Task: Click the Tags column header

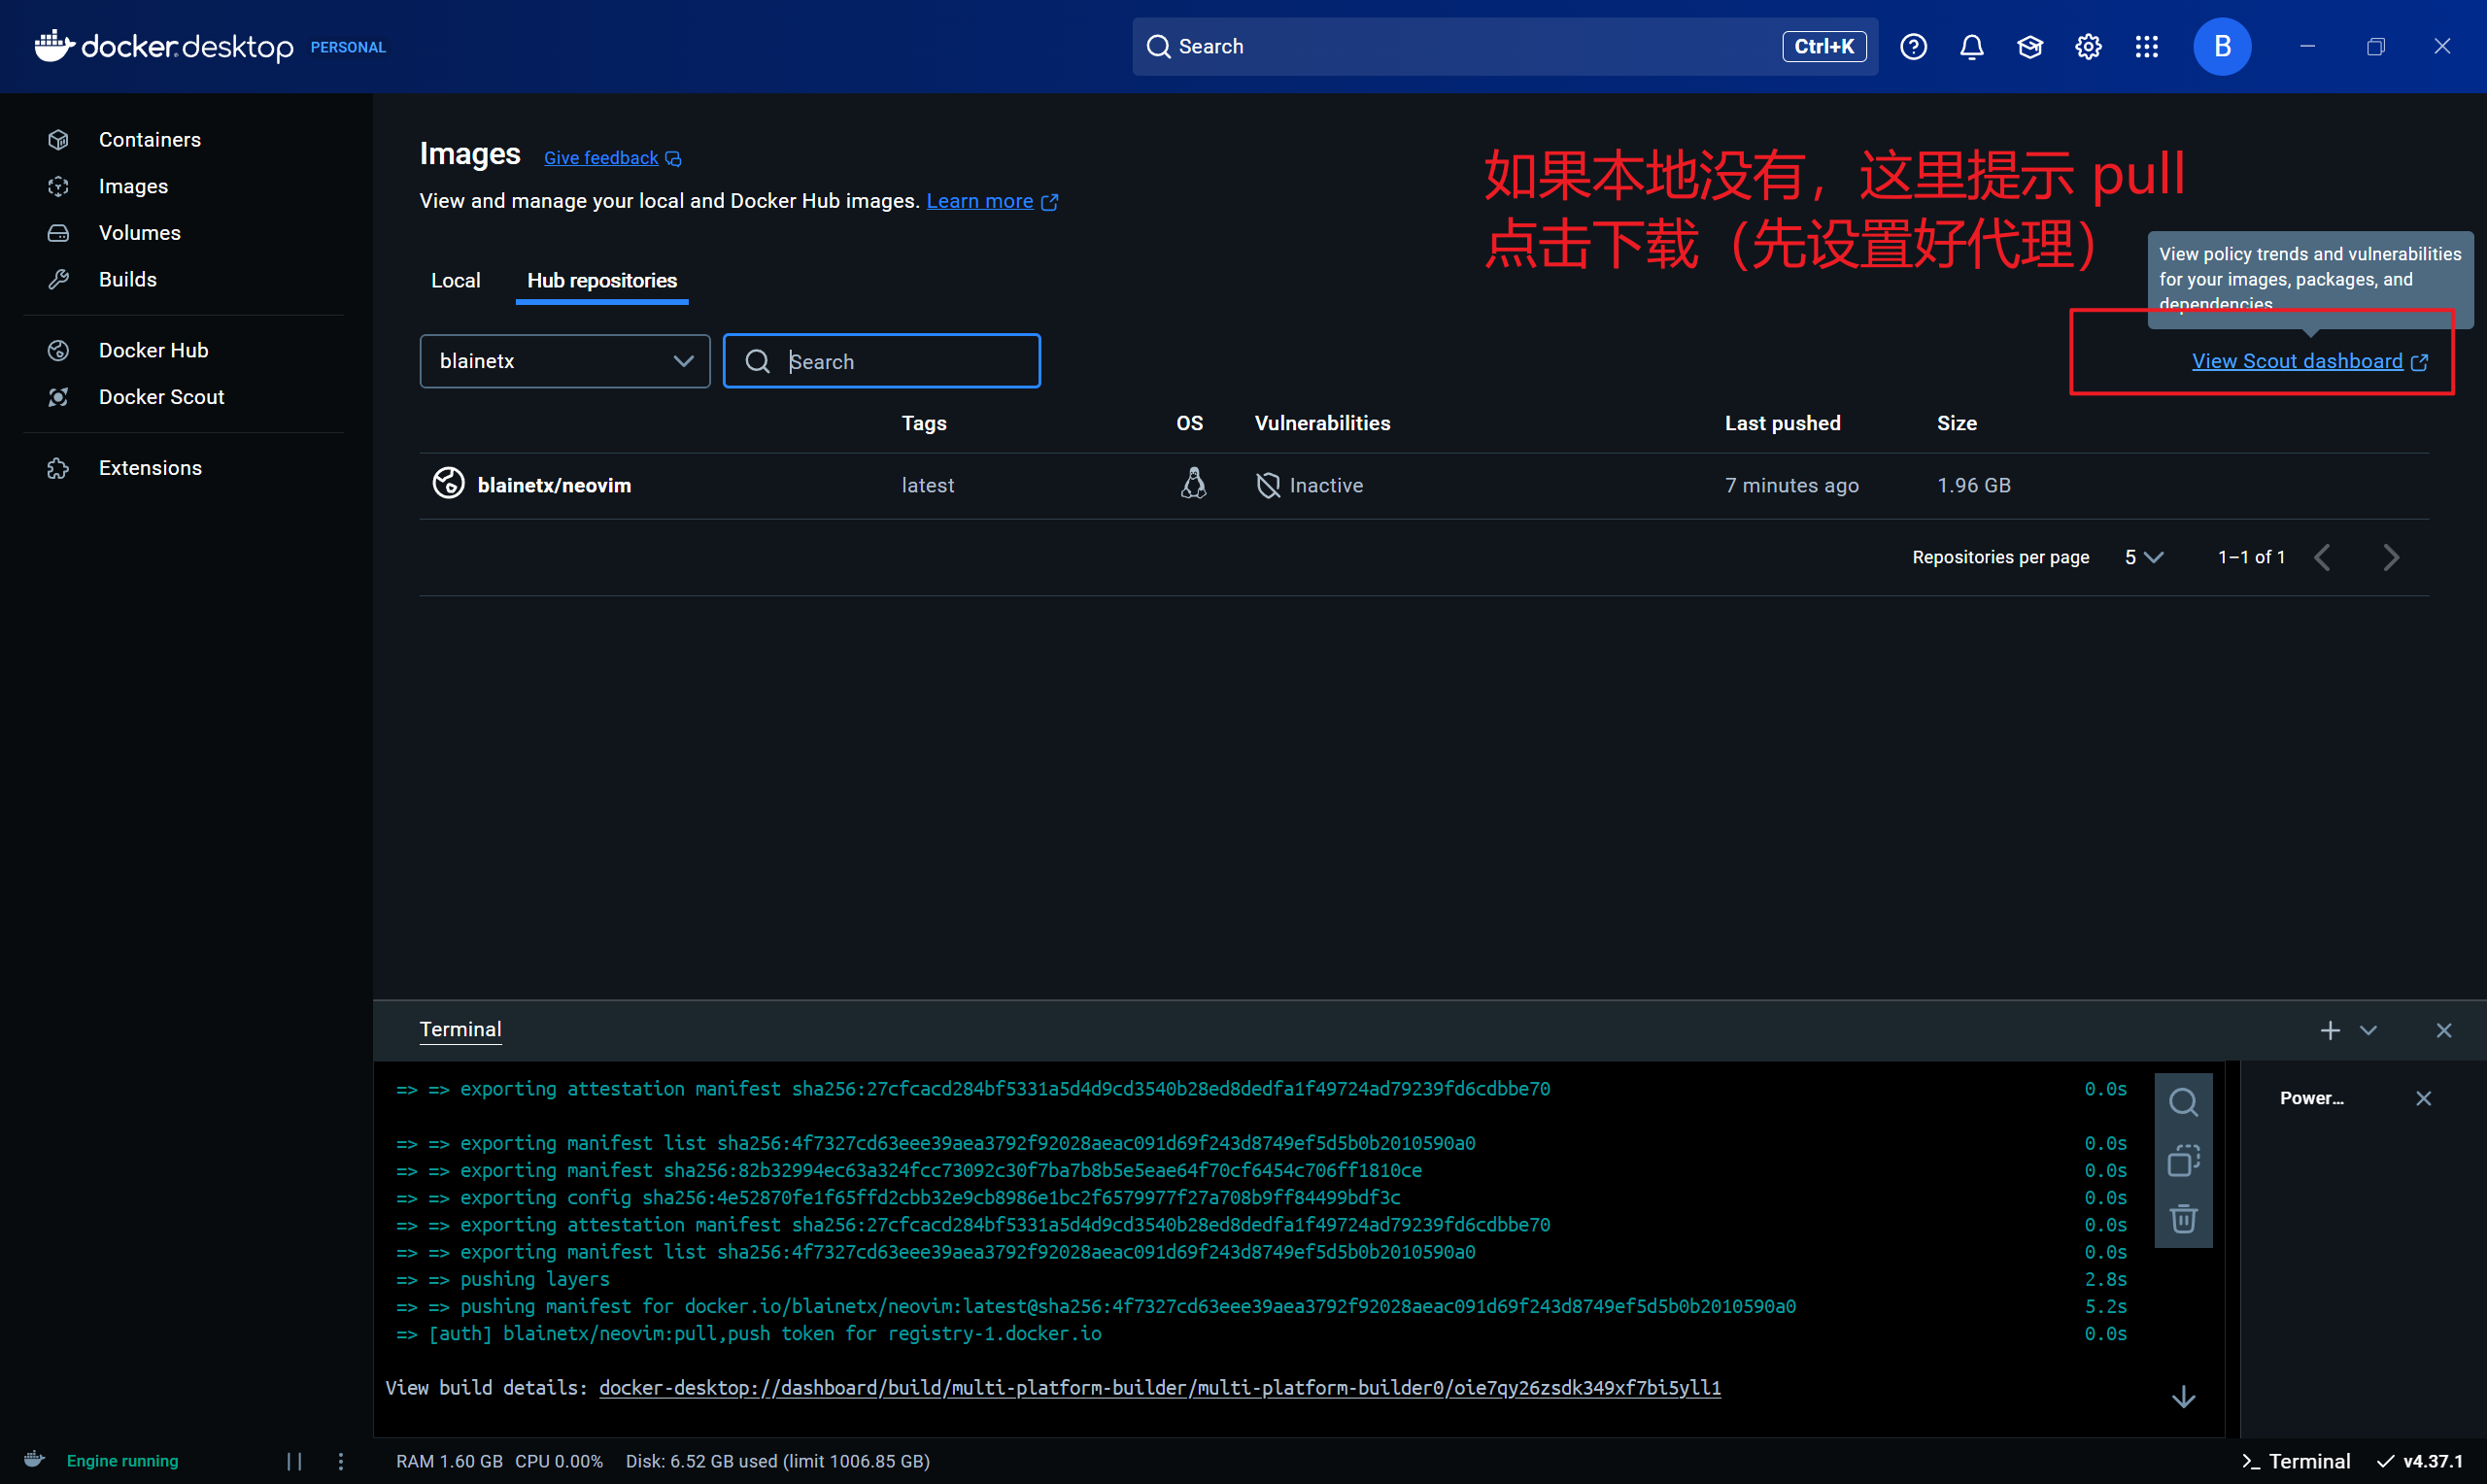Action: tap(924, 423)
